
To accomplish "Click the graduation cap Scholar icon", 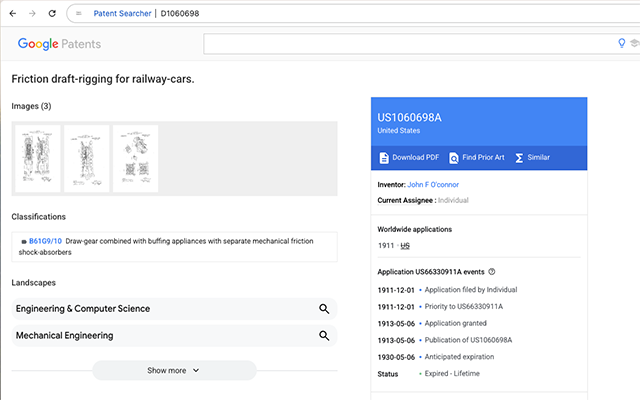I will (x=635, y=43).
